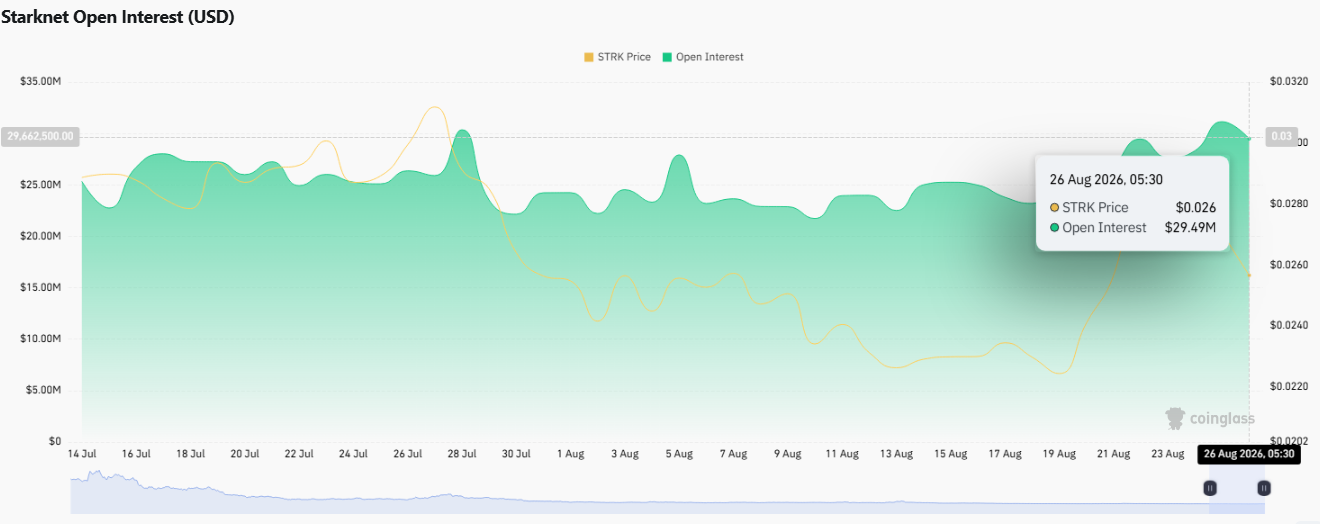Click the 28 Jul date axis label
Image resolution: width=1320 pixels, height=524 pixels.
click(461, 453)
